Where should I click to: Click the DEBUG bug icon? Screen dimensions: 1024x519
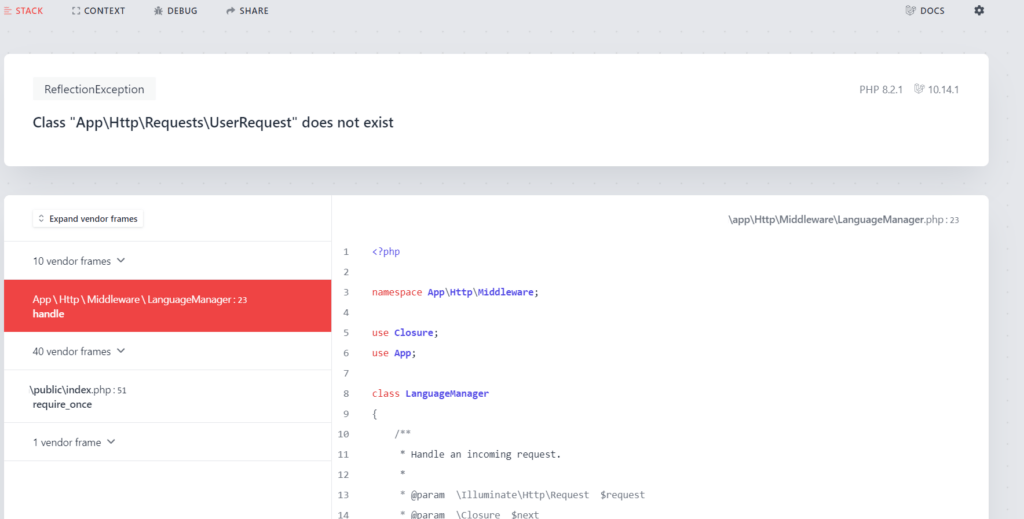click(x=159, y=11)
